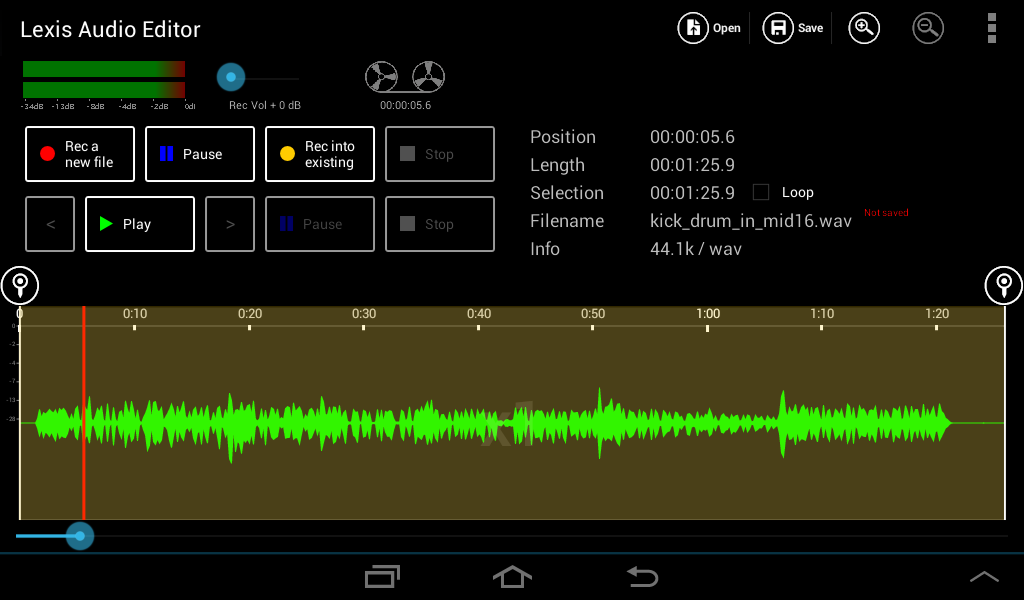This screenshot has width=1024, height=600.
Task: Click the recording level meter
Action: (104, 79)
